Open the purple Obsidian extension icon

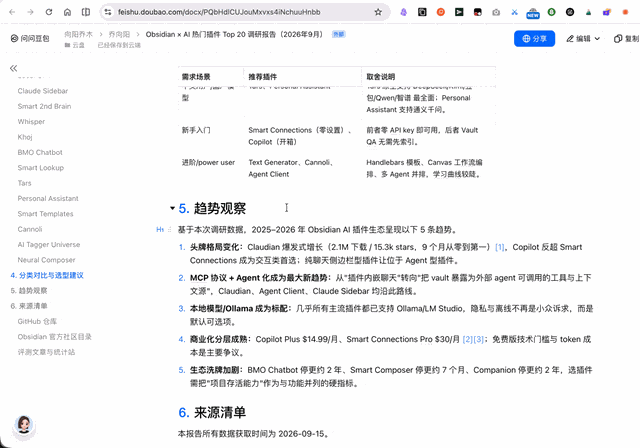tap(403, 12)
